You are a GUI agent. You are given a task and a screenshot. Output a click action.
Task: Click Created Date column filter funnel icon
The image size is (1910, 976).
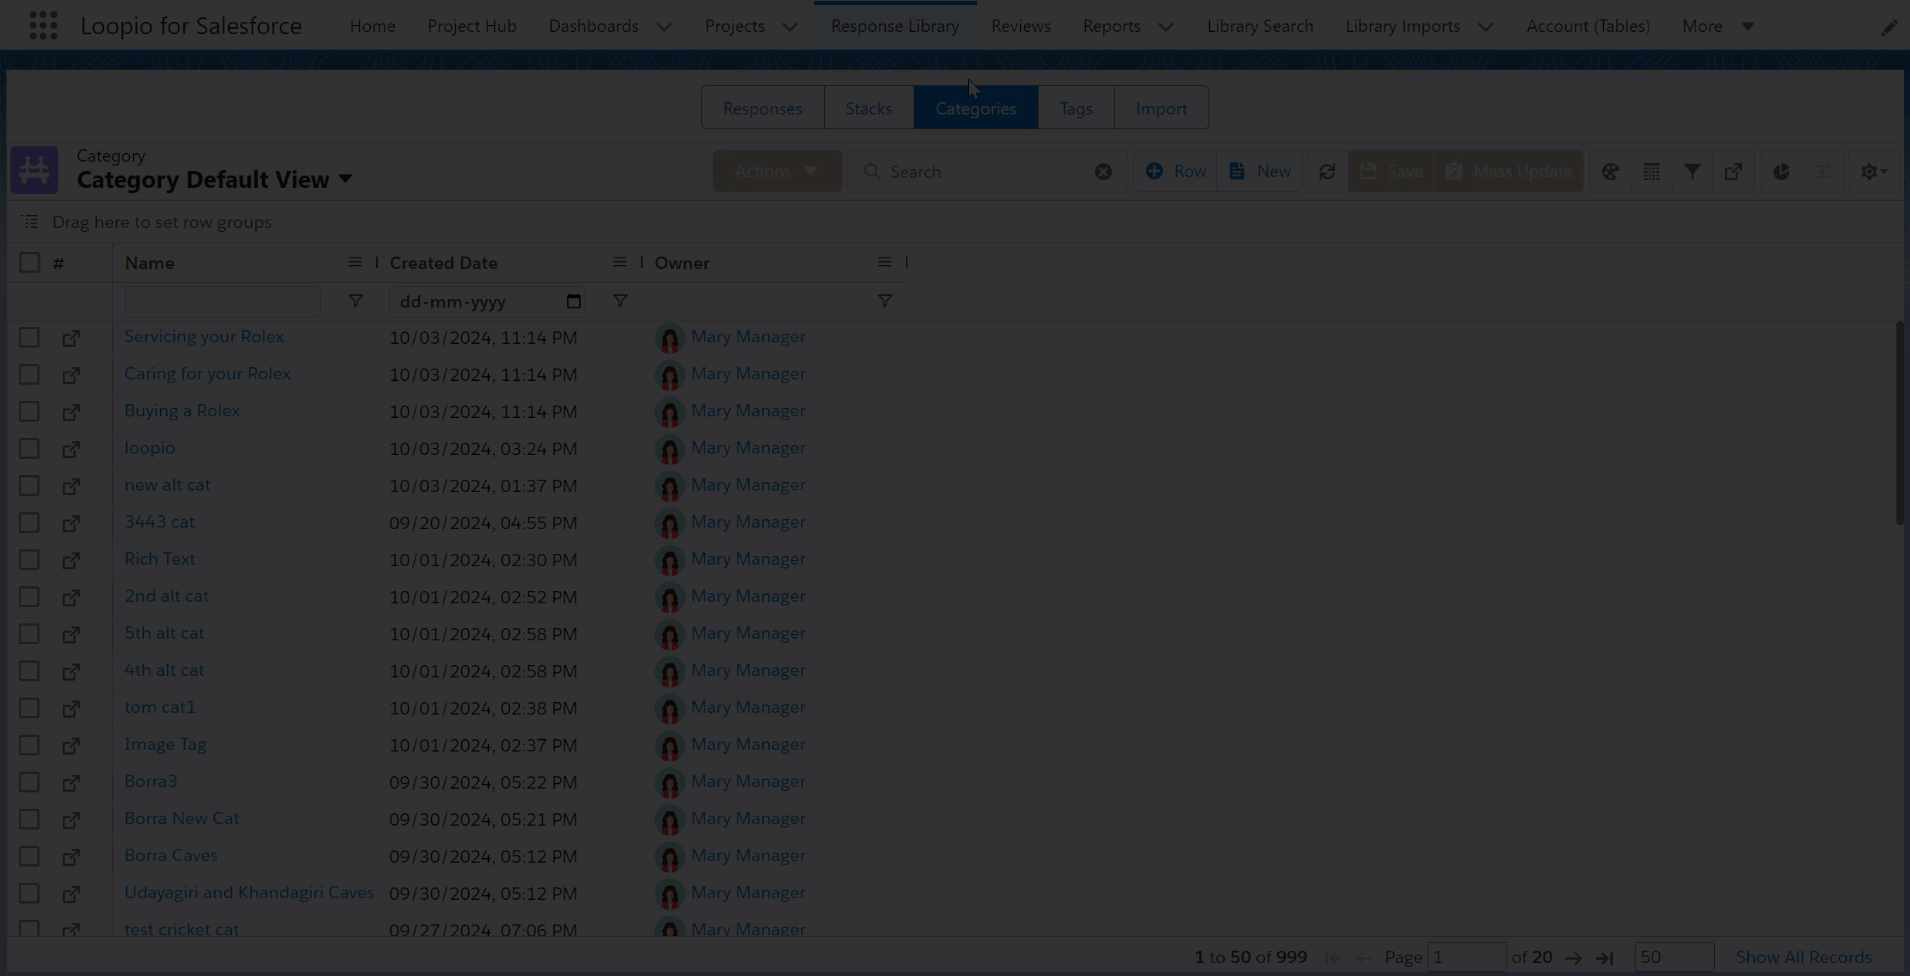(620, 300)
